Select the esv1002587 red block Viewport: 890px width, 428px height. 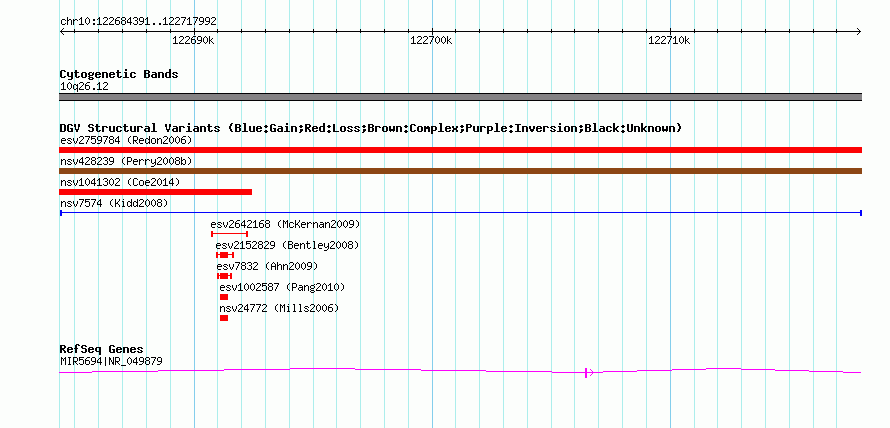[x=224, y=297]
